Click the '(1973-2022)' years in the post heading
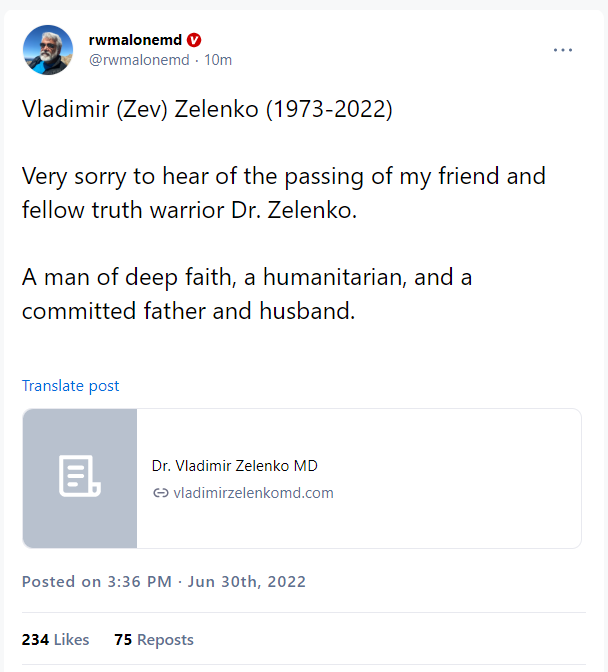The width and height of the screenshot is (608, 672). coord(329,109)
